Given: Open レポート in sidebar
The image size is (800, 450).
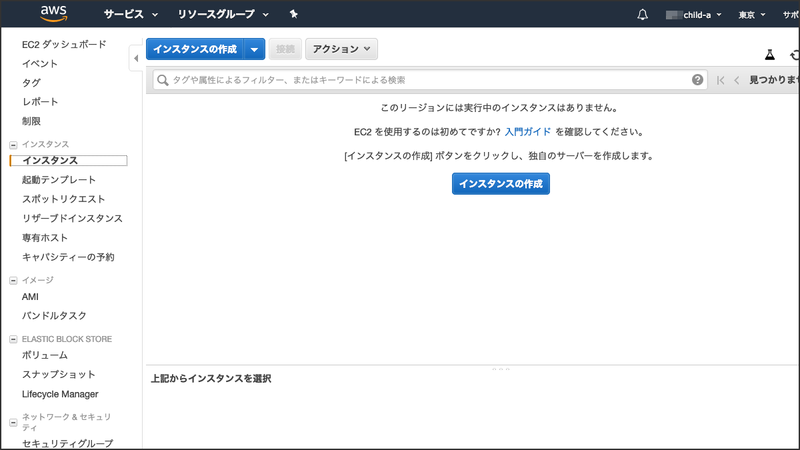Looking at the screenshot, I should tap(40, 102).
